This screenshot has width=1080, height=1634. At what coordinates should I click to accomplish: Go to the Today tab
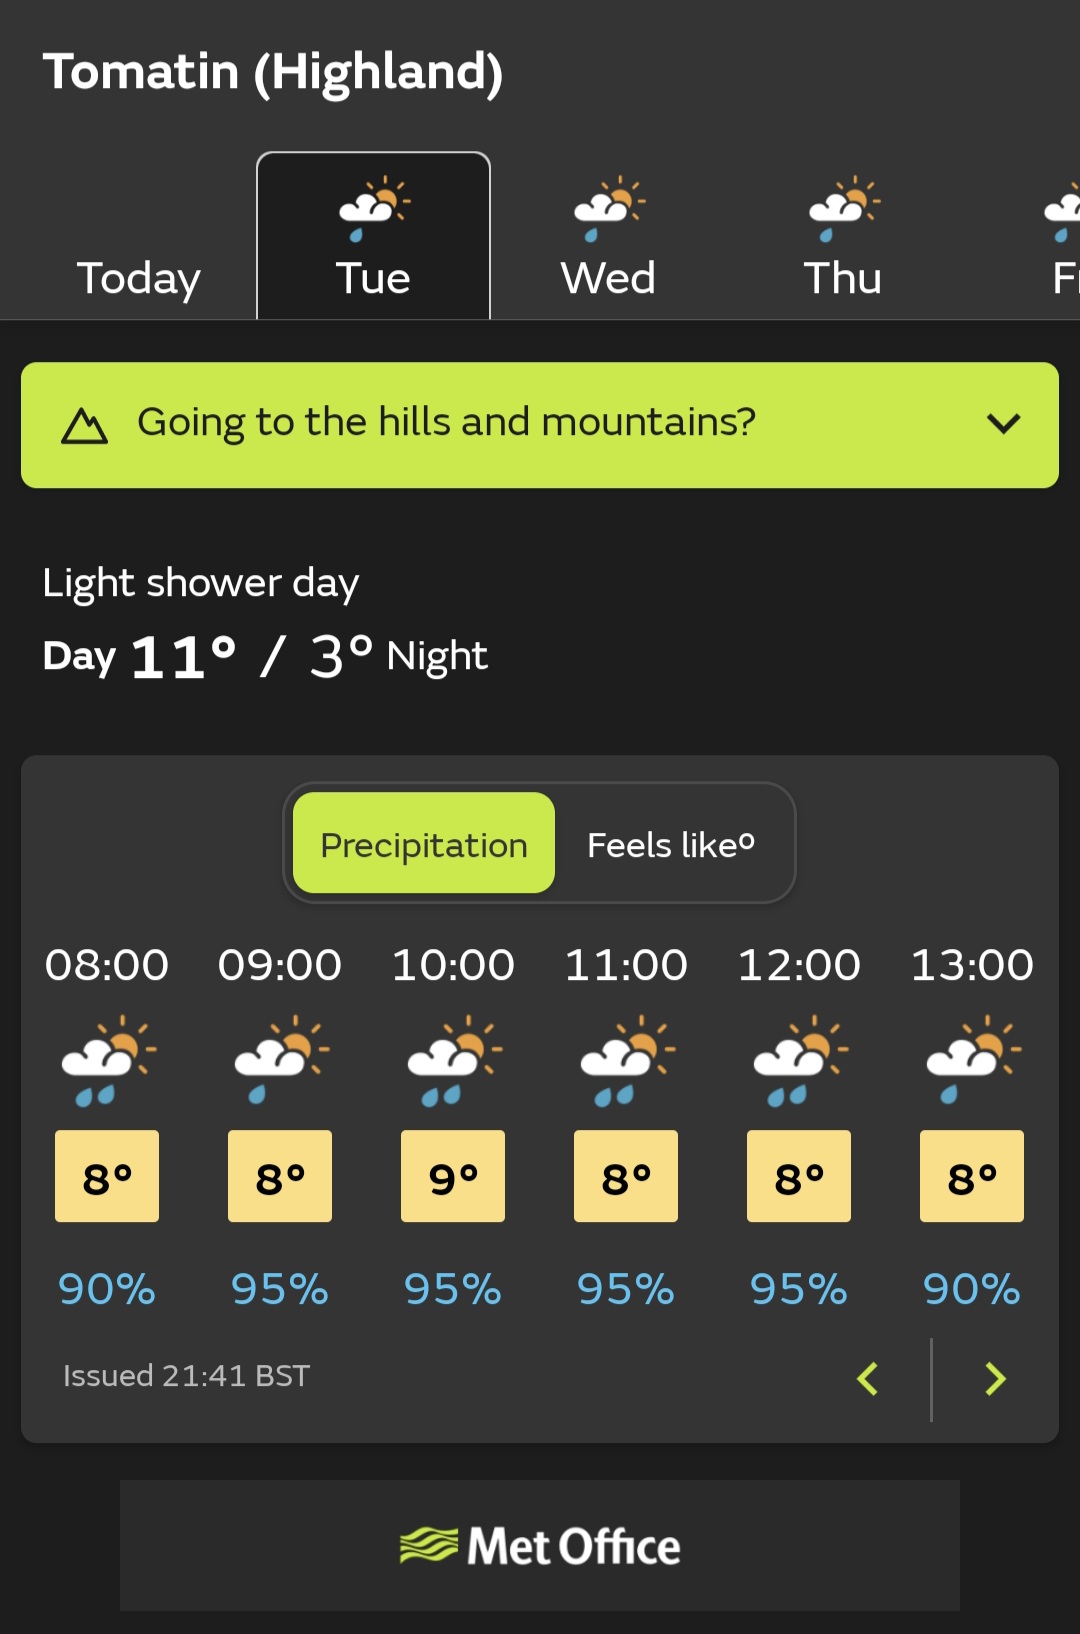coord(139,277)
